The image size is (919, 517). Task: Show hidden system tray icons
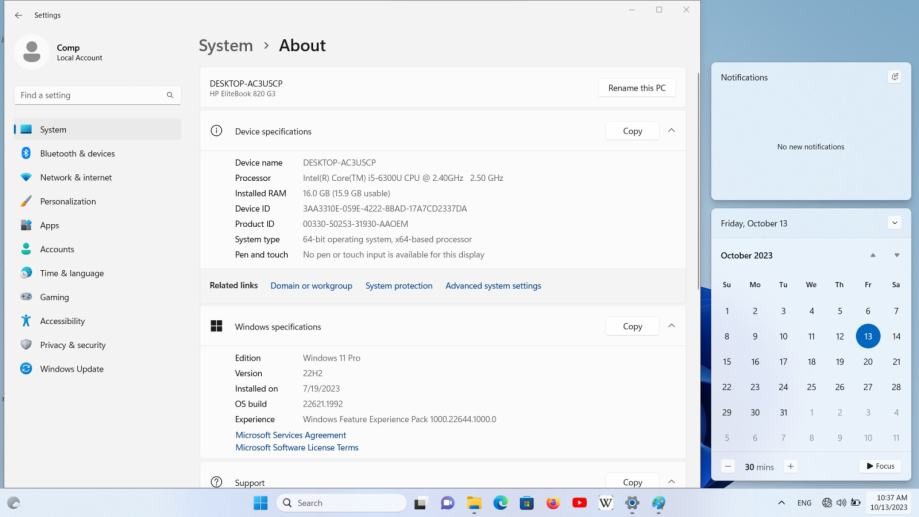pos(781,503)
